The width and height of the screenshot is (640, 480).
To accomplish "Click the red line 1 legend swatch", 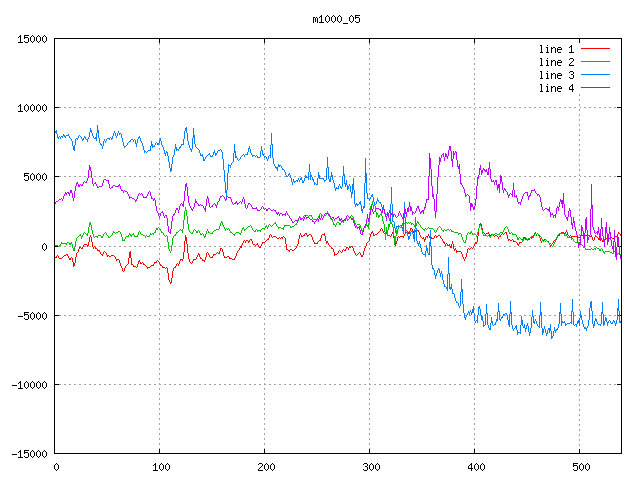I will (x=596, y=49).
